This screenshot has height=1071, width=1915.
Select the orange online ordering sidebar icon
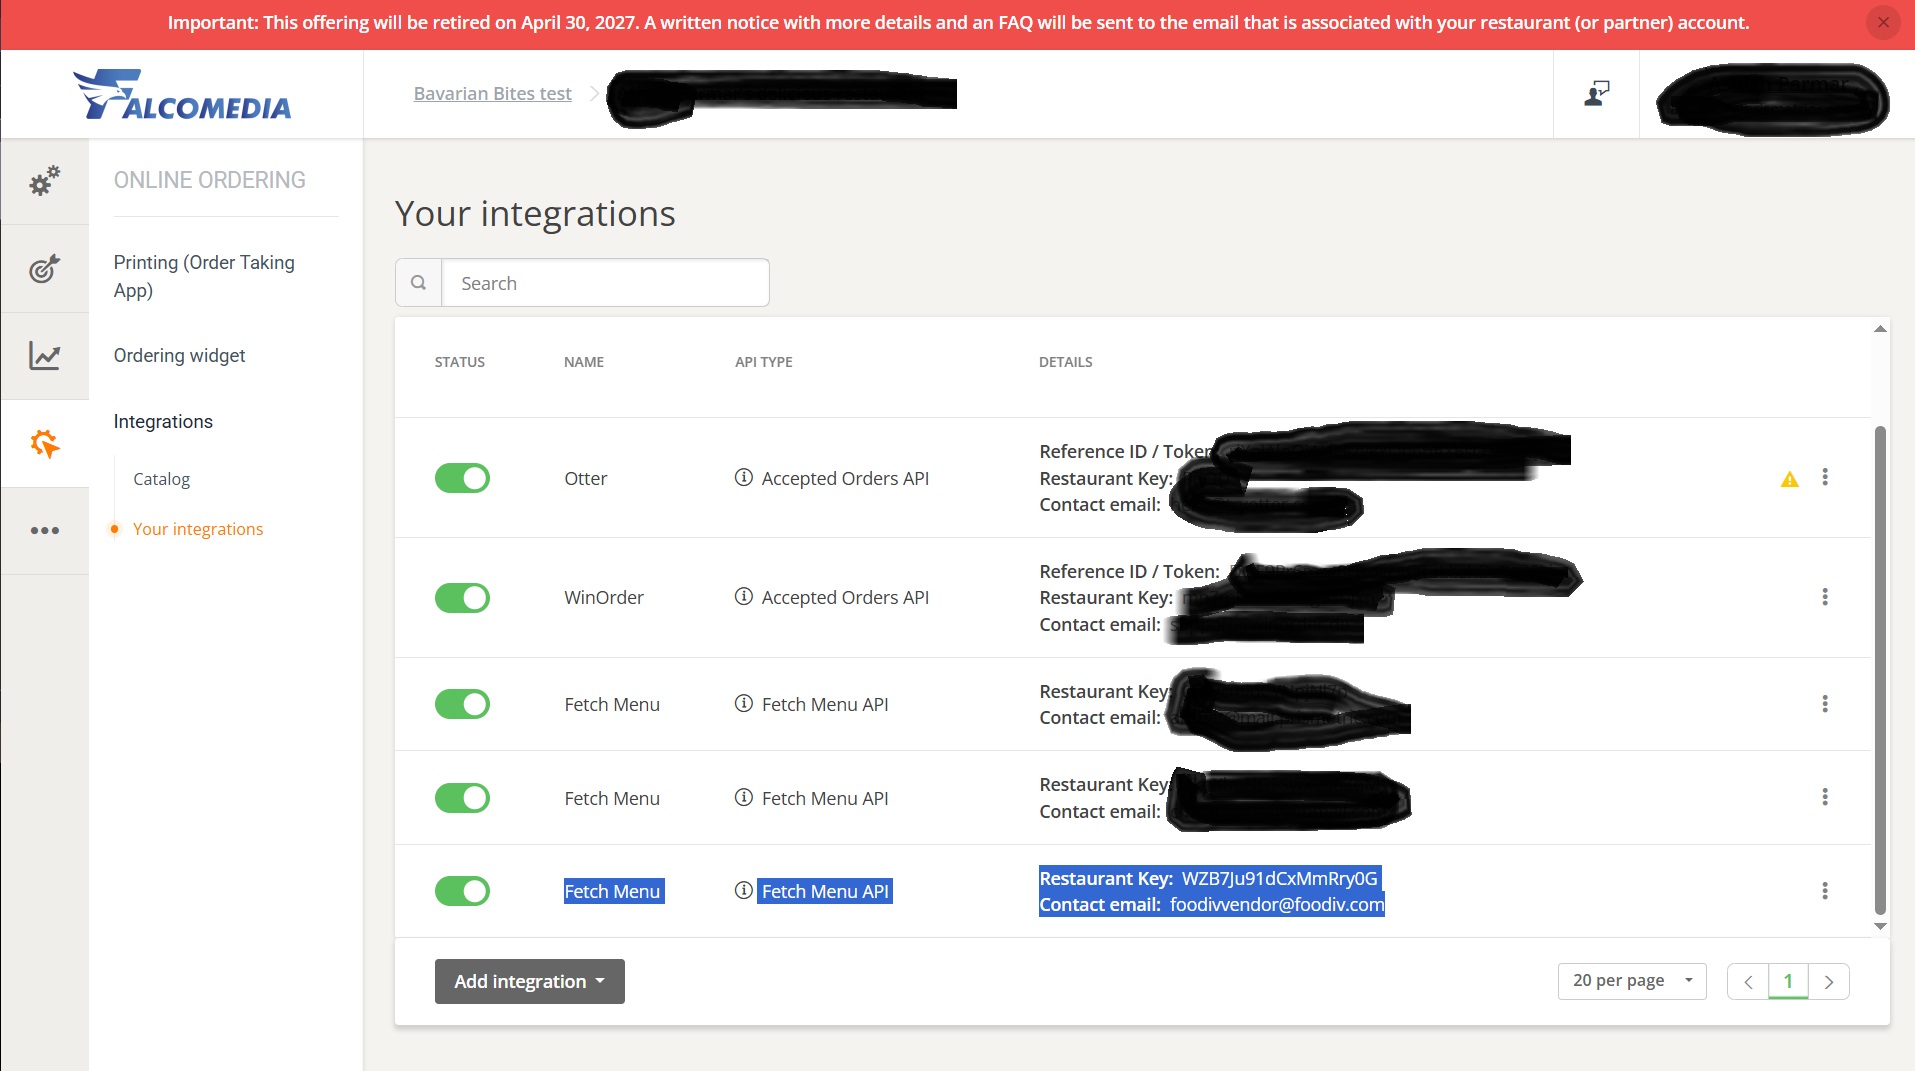44,443
